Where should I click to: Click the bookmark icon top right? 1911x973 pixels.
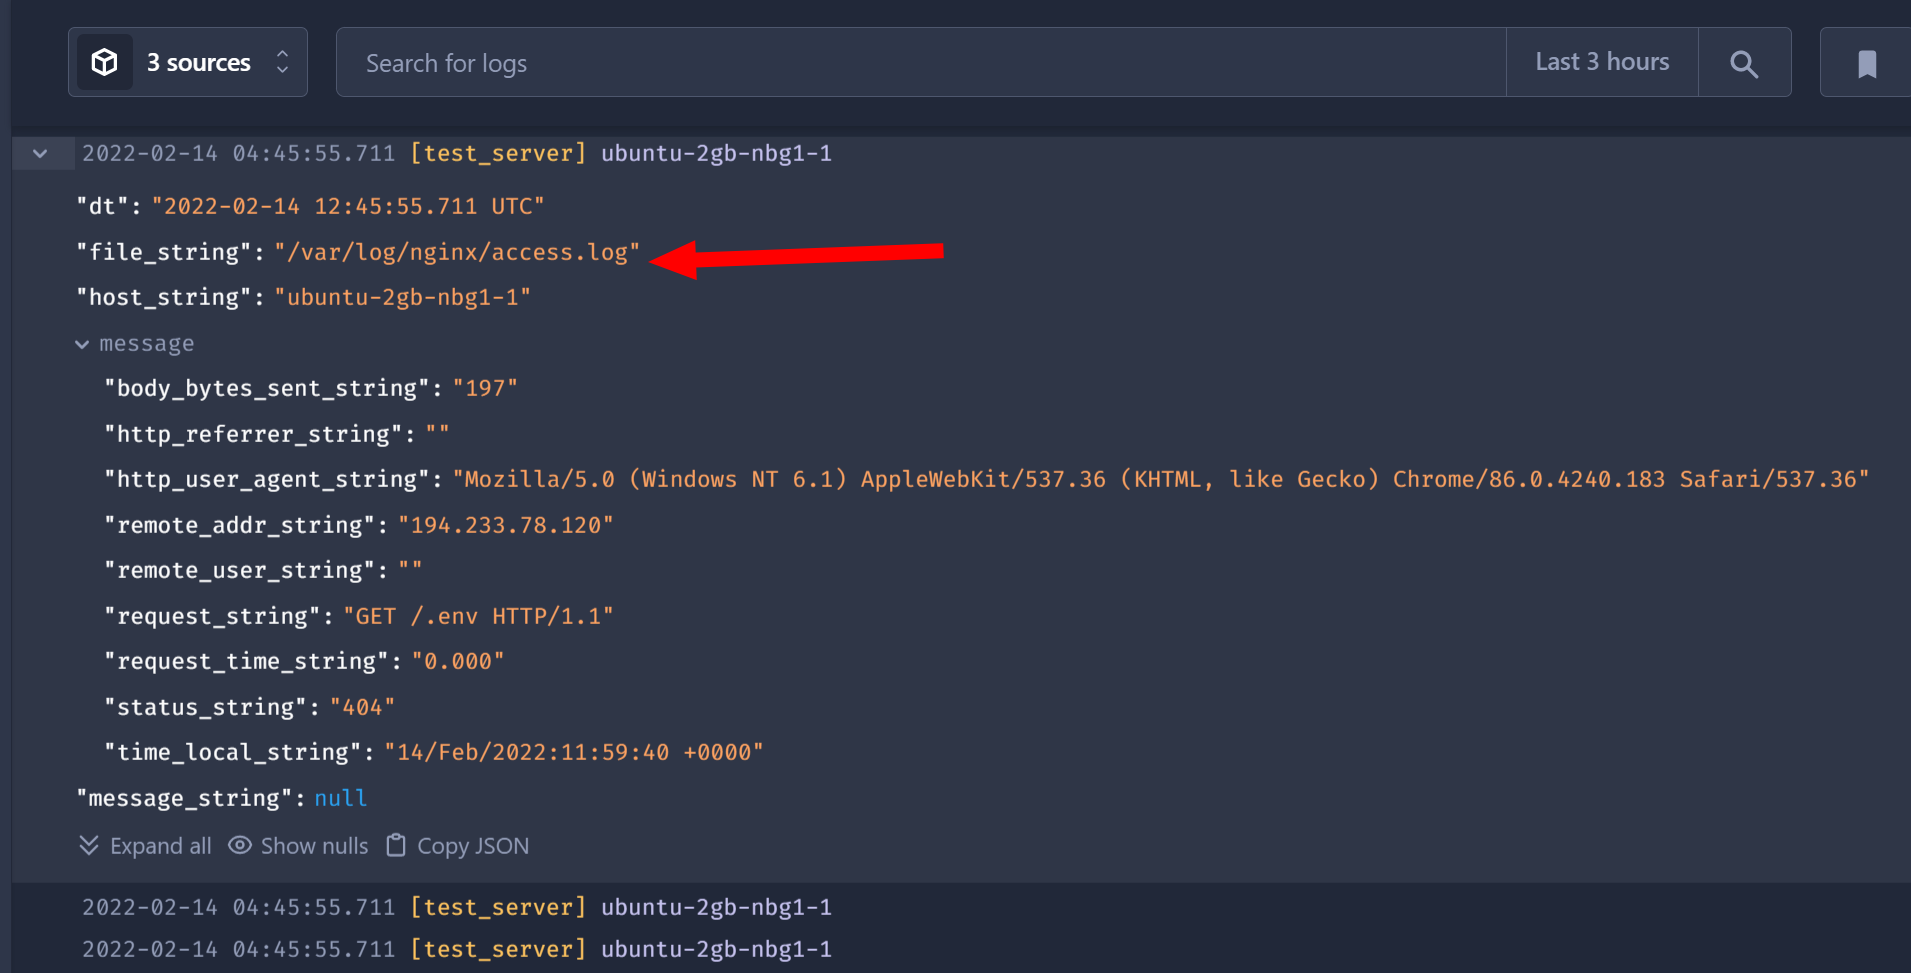pos(1866,64)
